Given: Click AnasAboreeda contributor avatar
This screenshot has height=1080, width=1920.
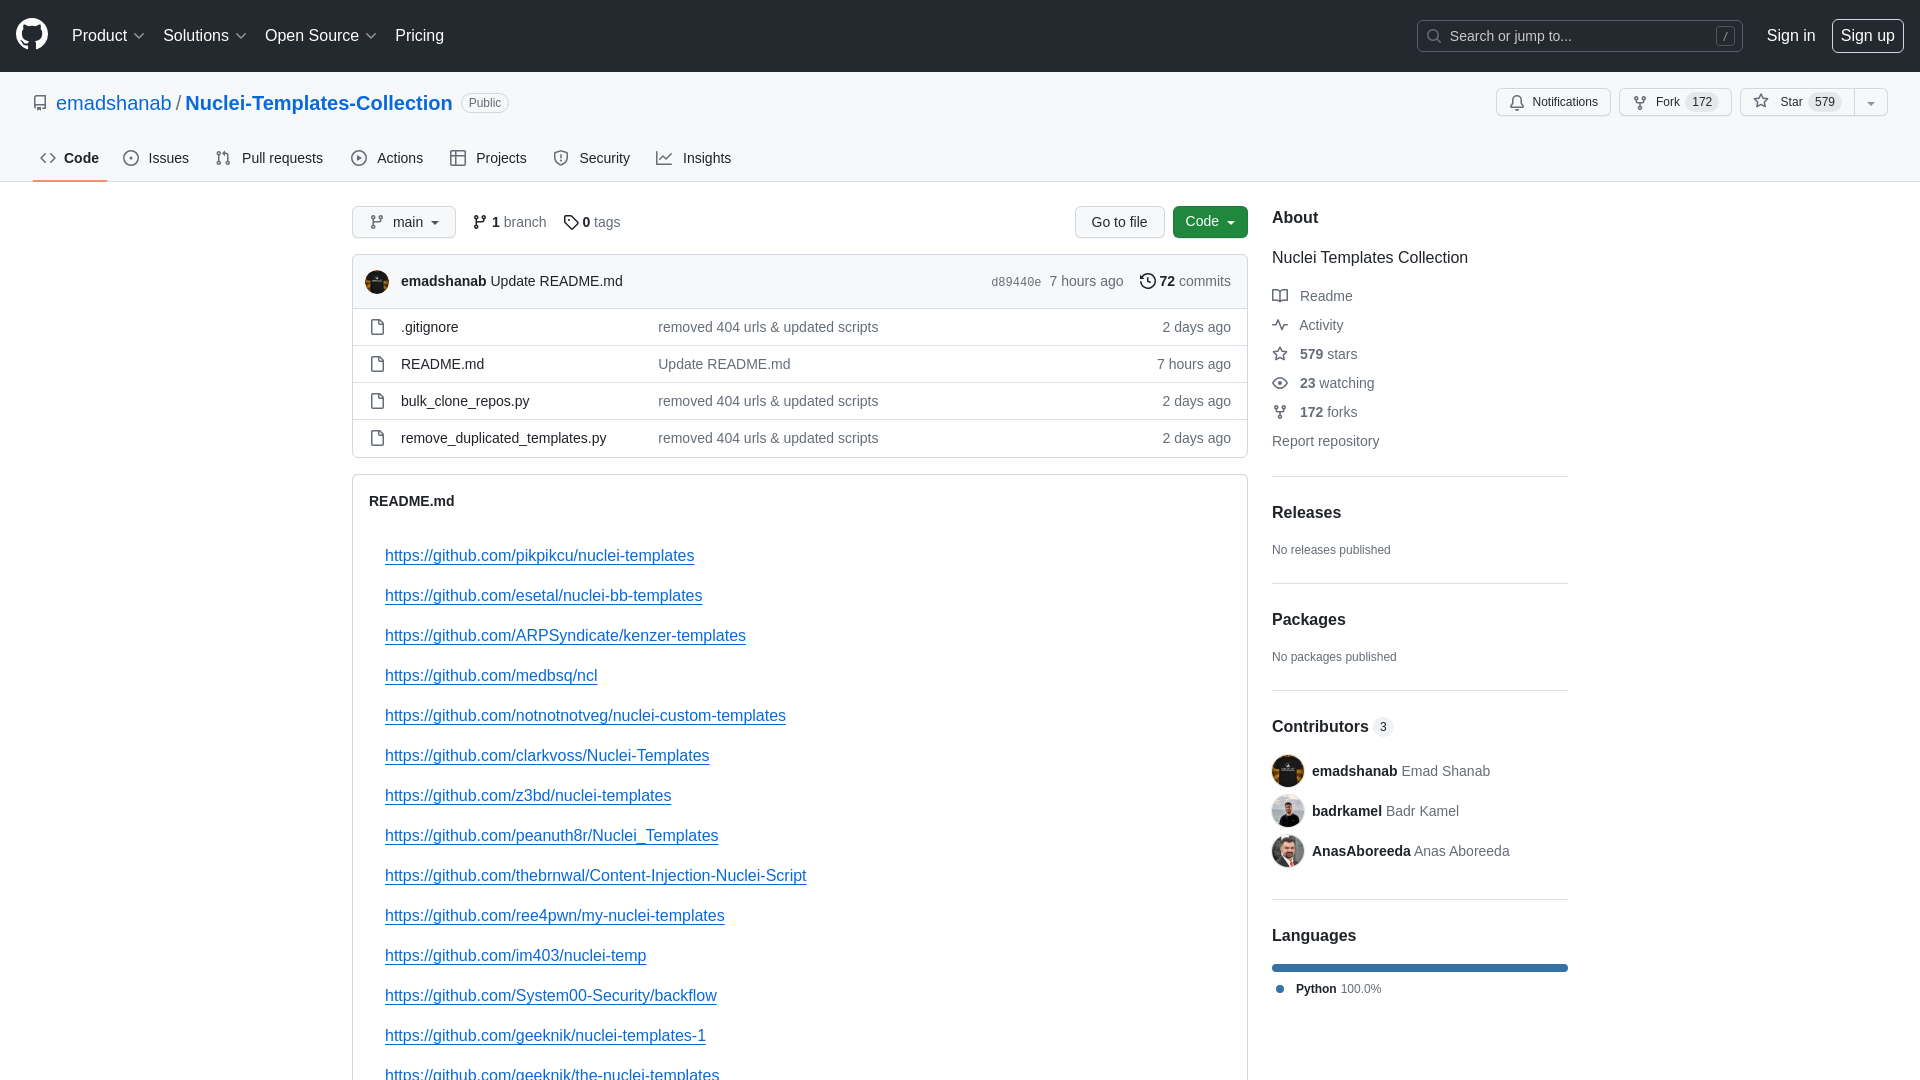Looking at the screenshot, I should tap(1288, 851).
